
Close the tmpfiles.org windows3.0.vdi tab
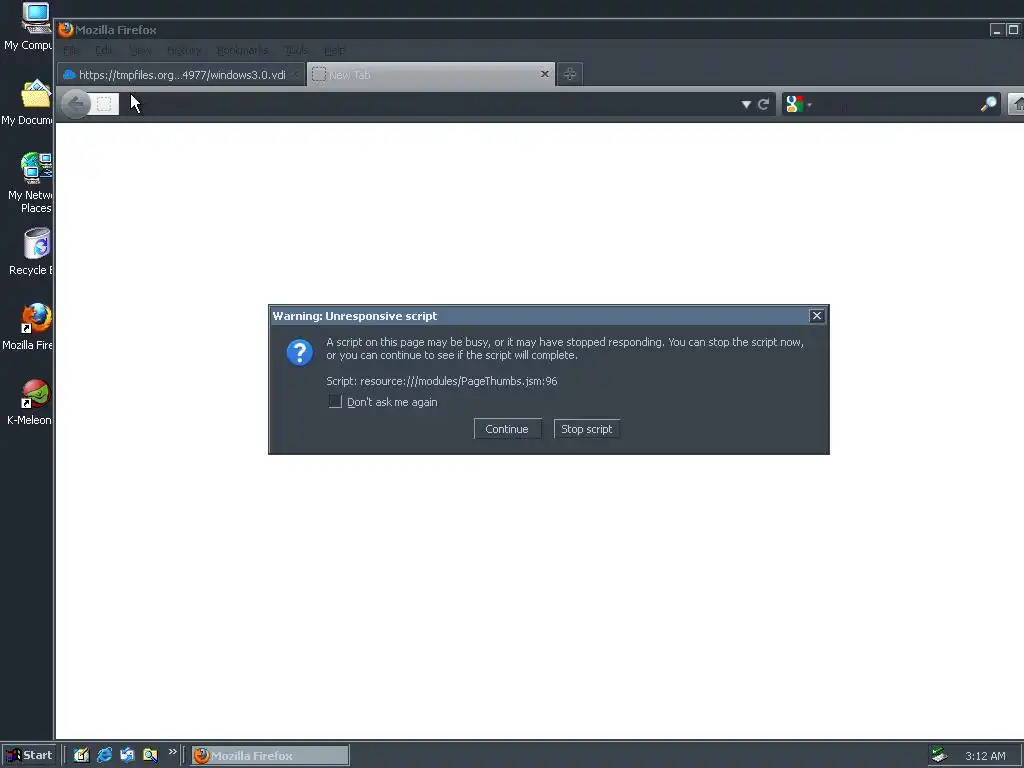296,74
